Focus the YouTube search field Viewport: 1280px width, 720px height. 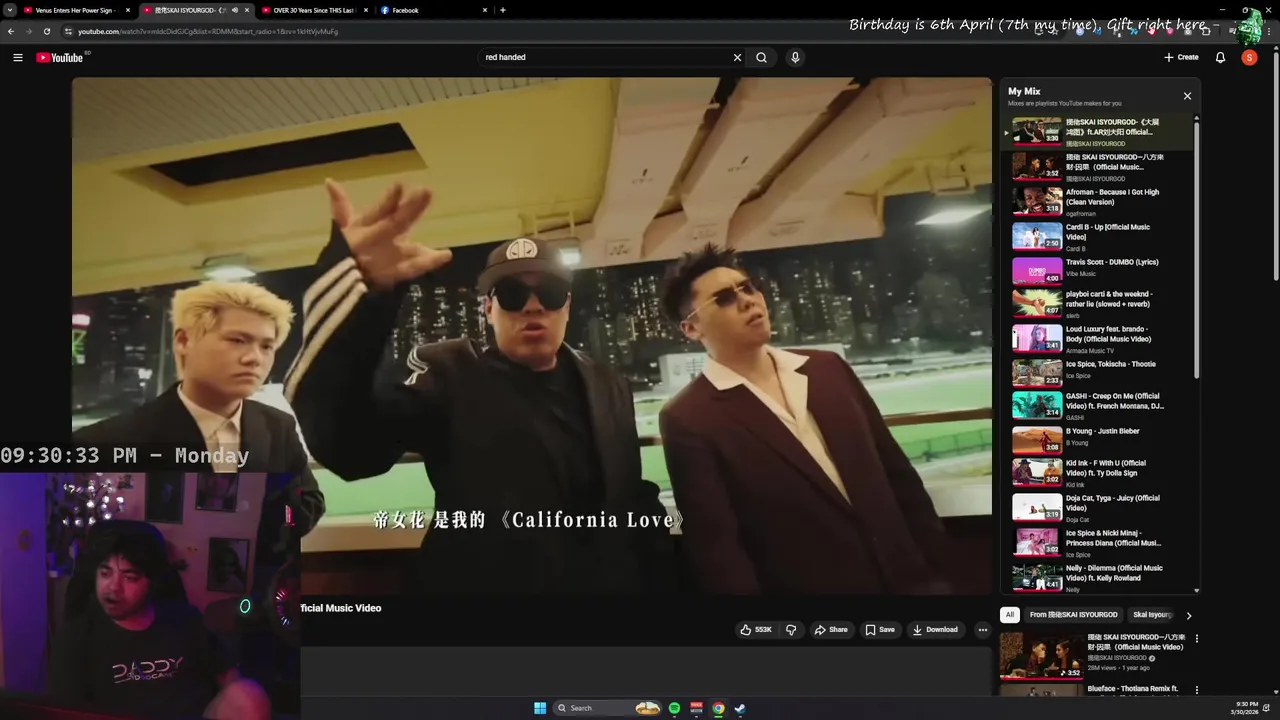click(x=606, y=57)
